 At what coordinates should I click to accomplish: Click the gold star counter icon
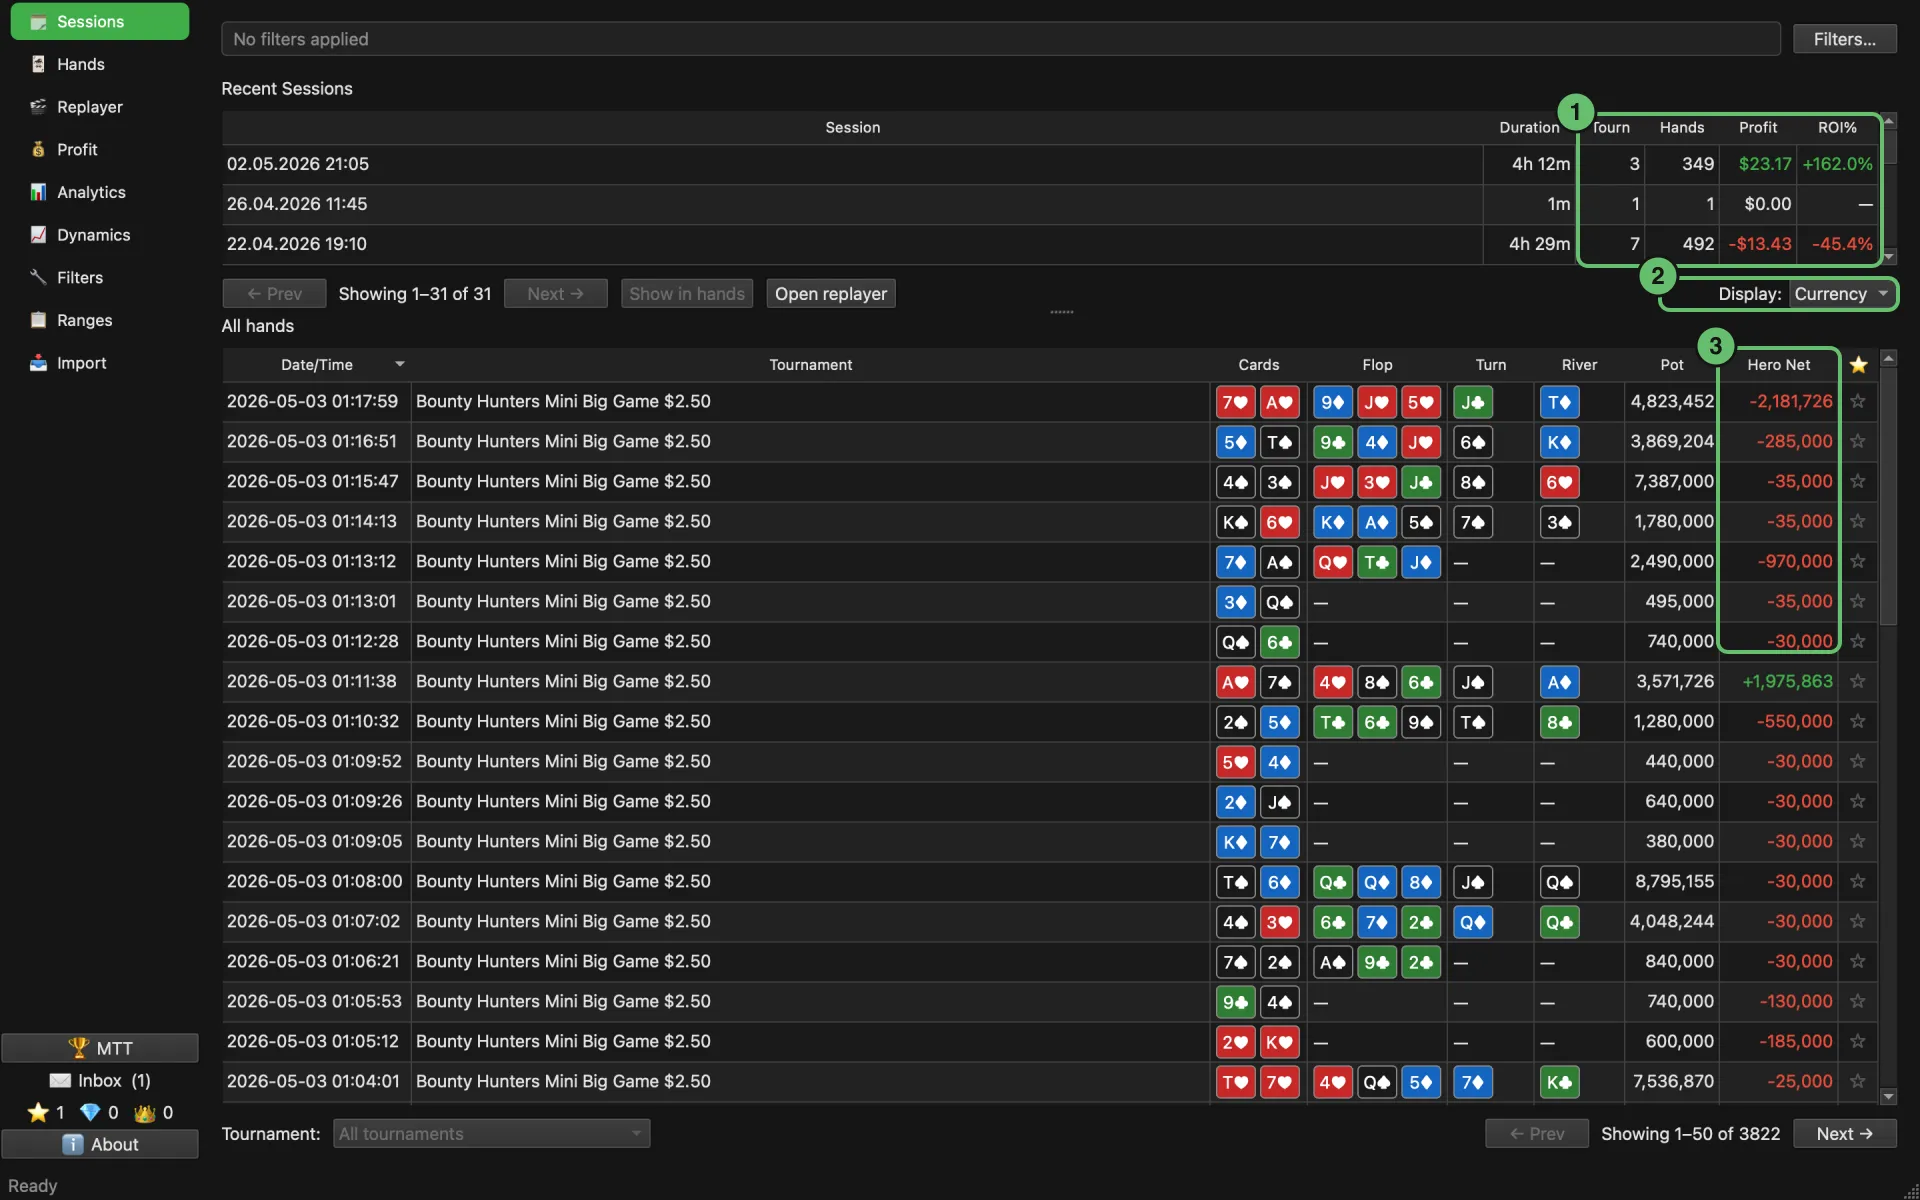pyautogui.click(x=38, y=1112)
